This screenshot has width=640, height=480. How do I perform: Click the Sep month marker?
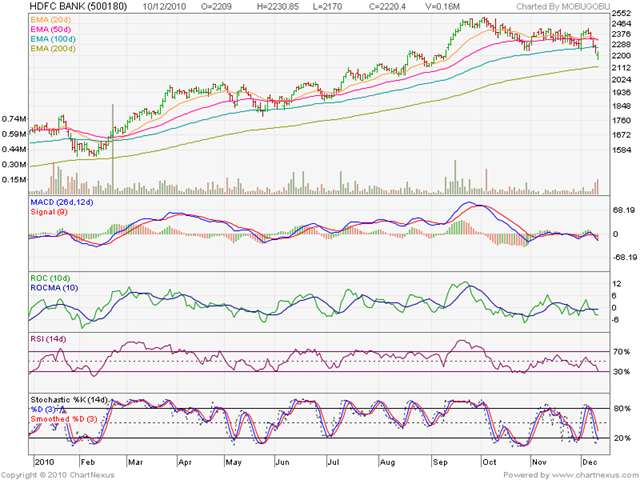(x=440, y=462)
